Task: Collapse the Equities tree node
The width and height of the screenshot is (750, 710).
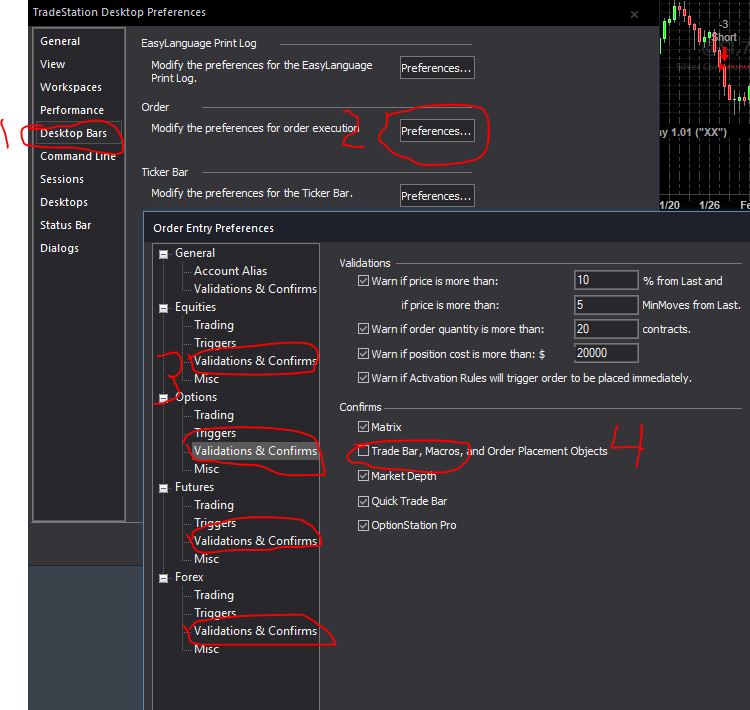Action: (164, 308)
